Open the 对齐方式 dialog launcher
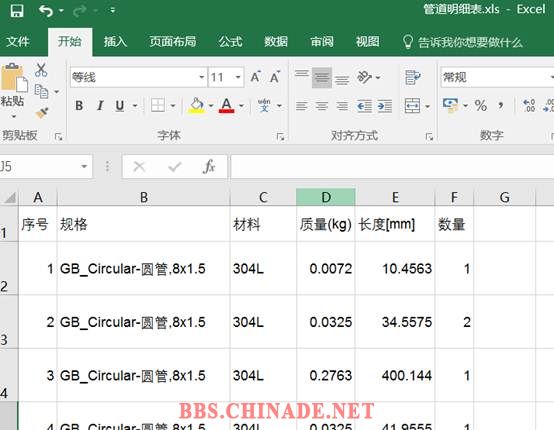The height and width of the screenshot is (430, 554). 429,136
